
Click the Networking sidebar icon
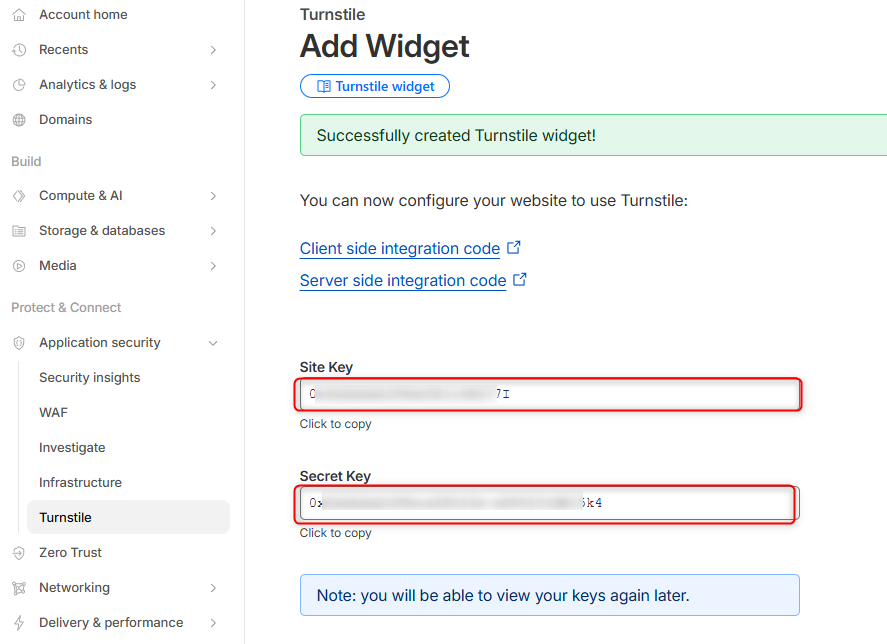[x=18, y=588]
